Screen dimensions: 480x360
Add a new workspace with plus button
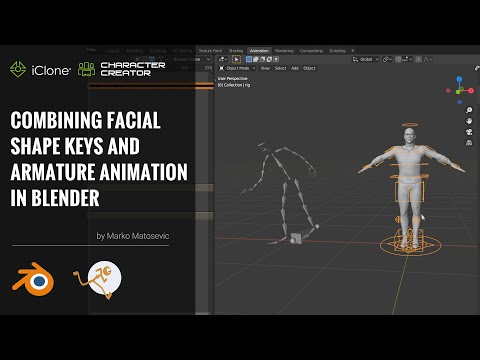[x=353, y=51]
